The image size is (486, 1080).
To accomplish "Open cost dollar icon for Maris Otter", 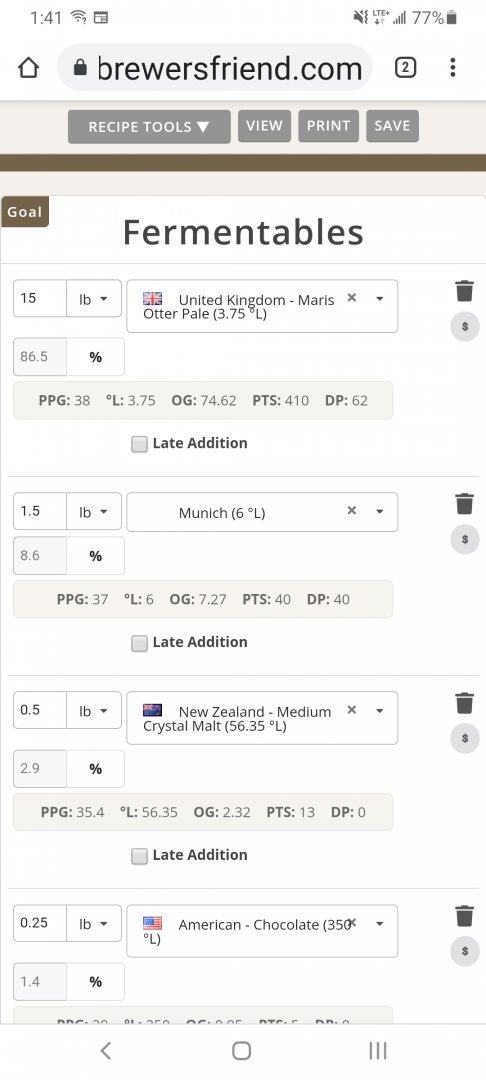I will [465, 326].
